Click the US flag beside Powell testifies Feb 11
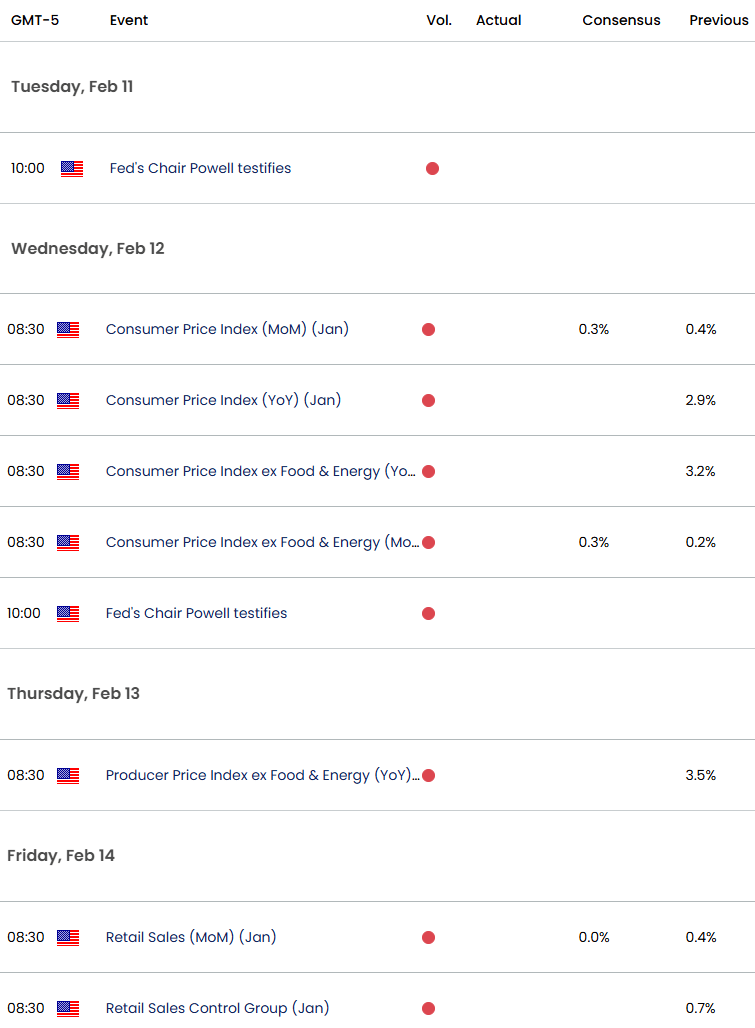Image resolution: width=755 pixels, height=1028 pixels. [x=71, y=169]
